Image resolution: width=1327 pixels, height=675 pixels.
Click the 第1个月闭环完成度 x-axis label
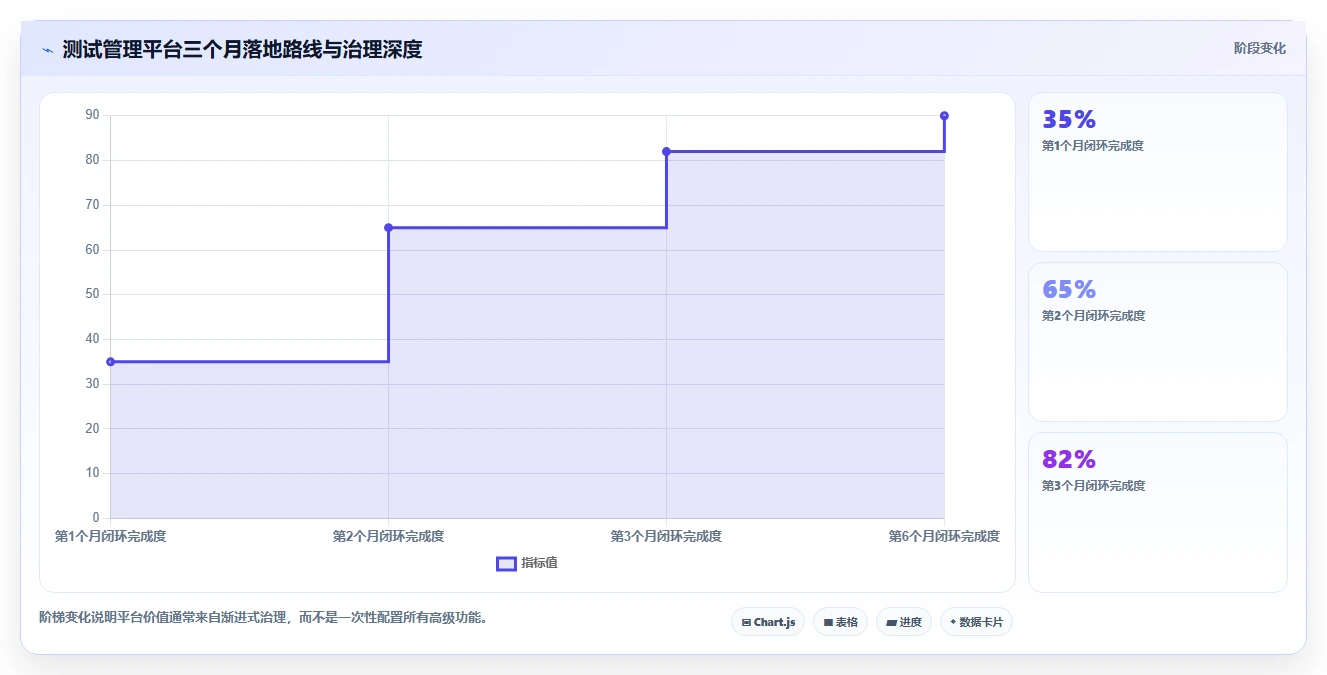click(110, 536)
